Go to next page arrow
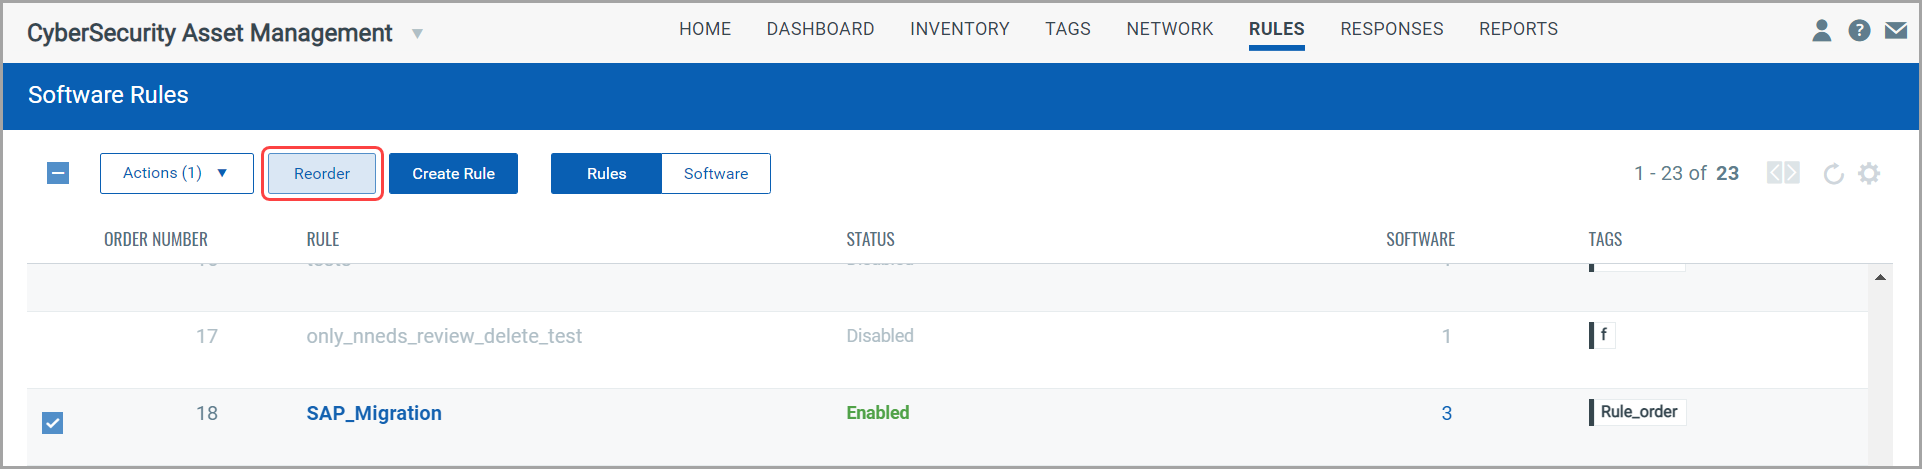 click(1792, 173)
